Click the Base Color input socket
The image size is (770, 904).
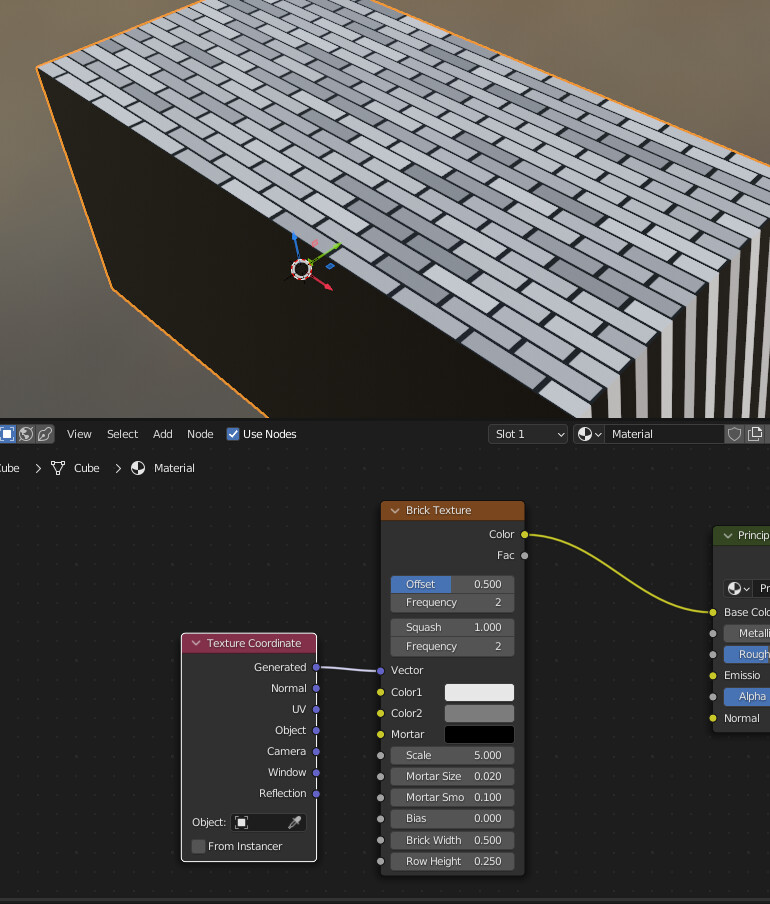click(713, 612)
